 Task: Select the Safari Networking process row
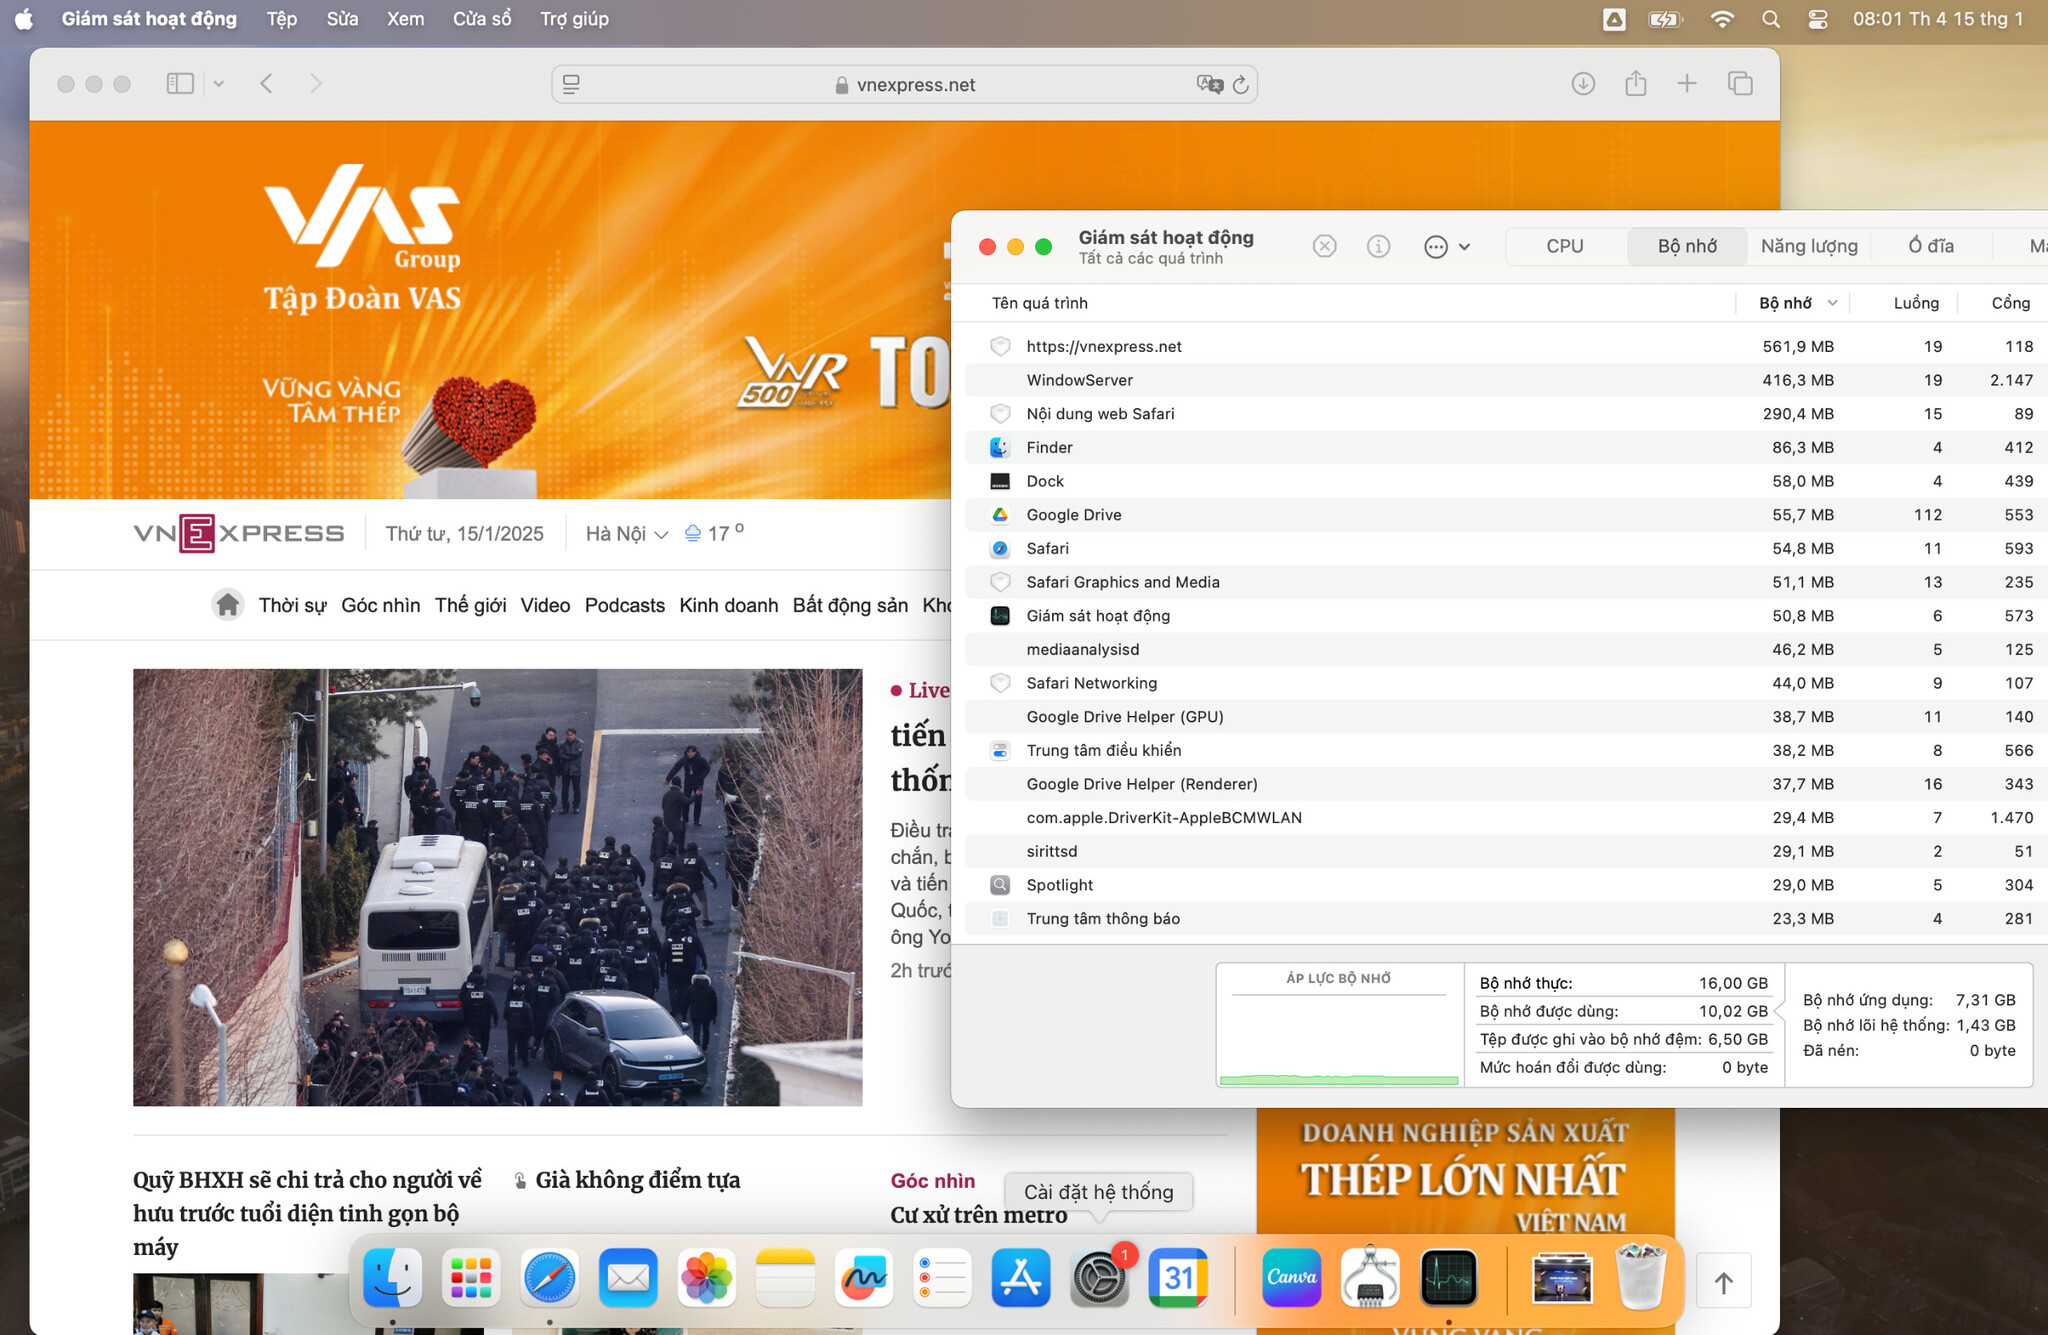pos(1506,683)
